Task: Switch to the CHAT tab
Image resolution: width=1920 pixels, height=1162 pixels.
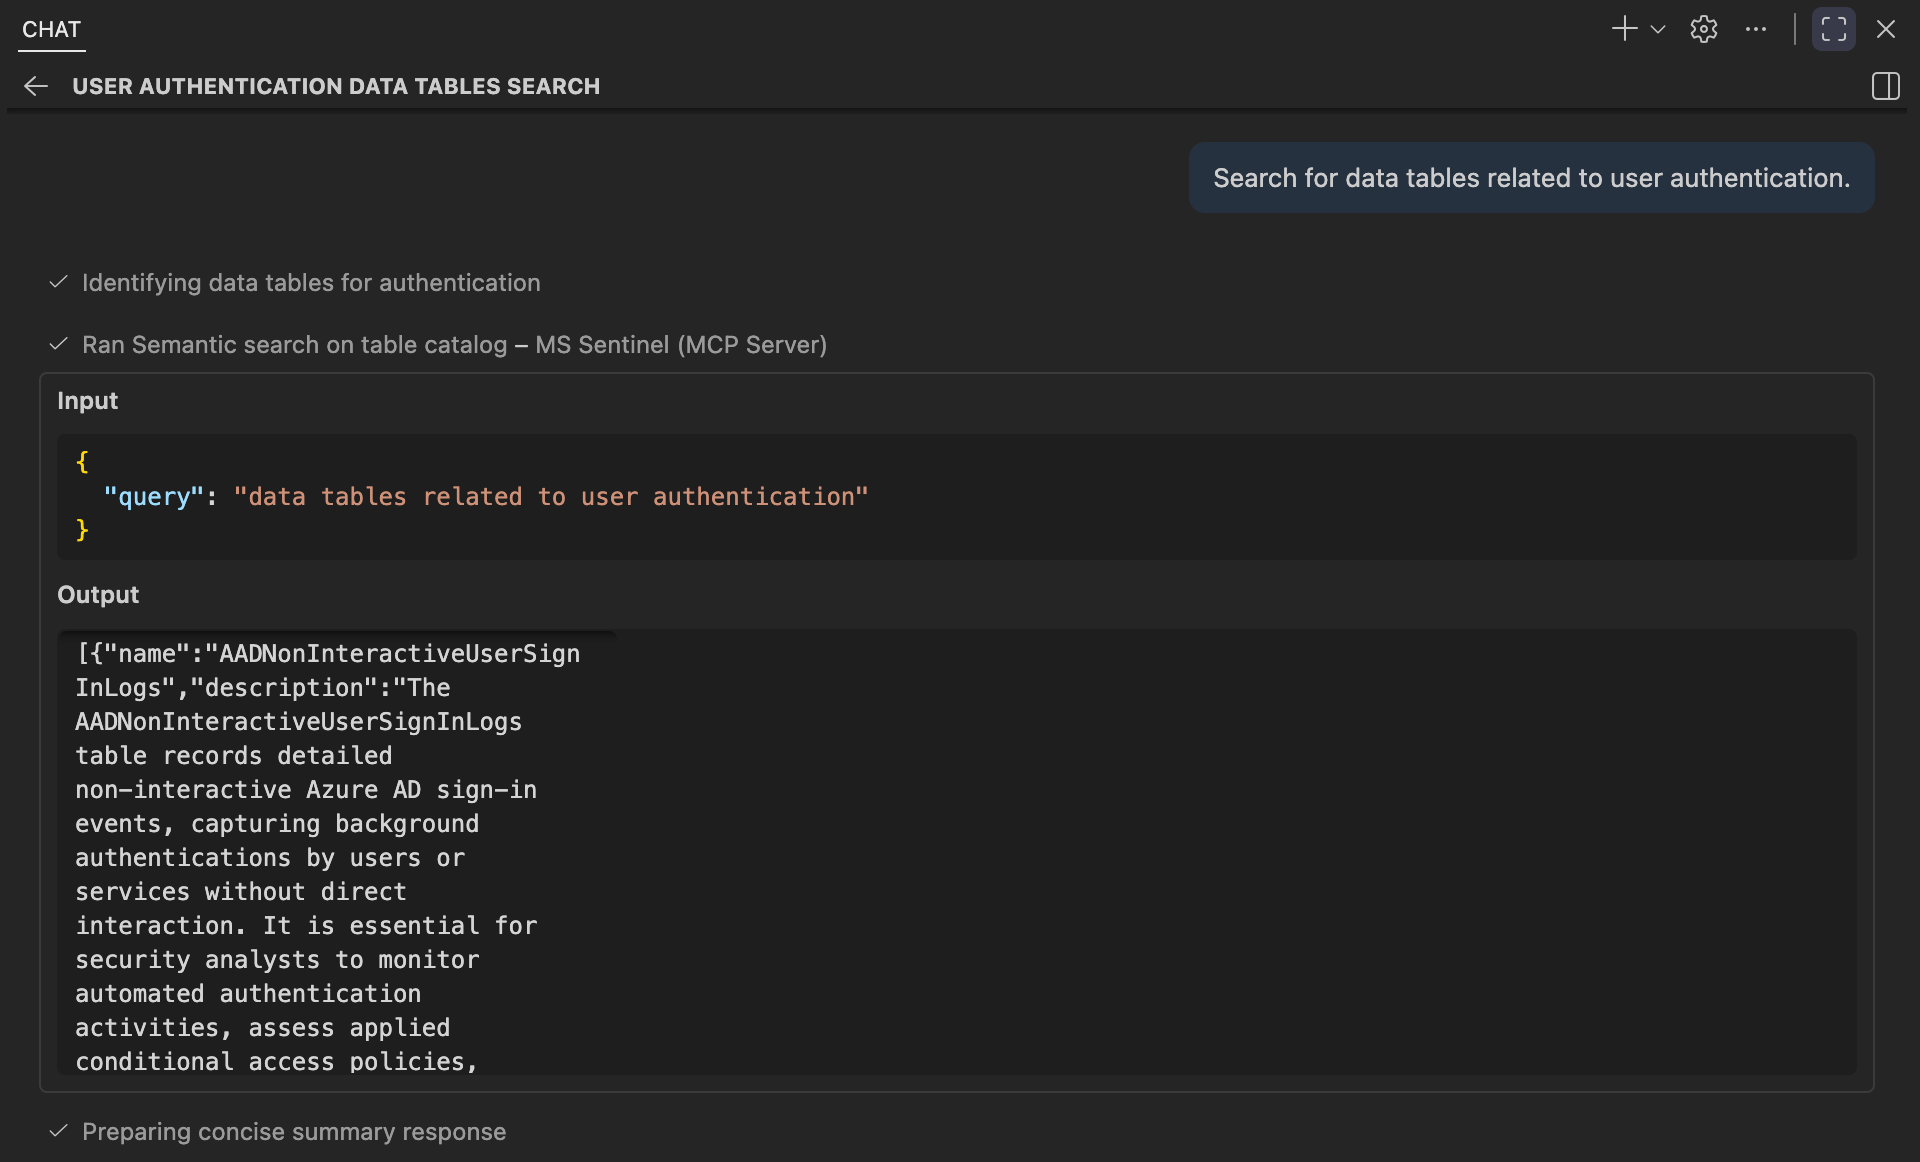Action: 51,29
